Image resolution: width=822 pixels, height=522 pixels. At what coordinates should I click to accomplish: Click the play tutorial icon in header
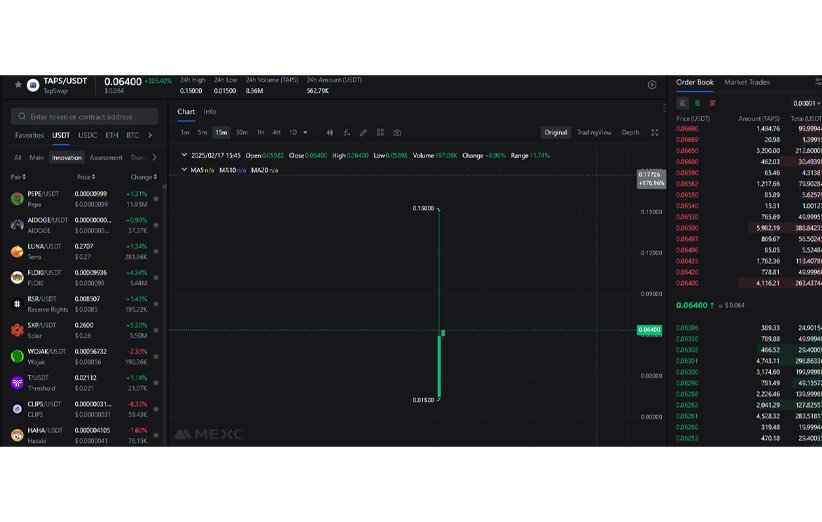(652, 85)
